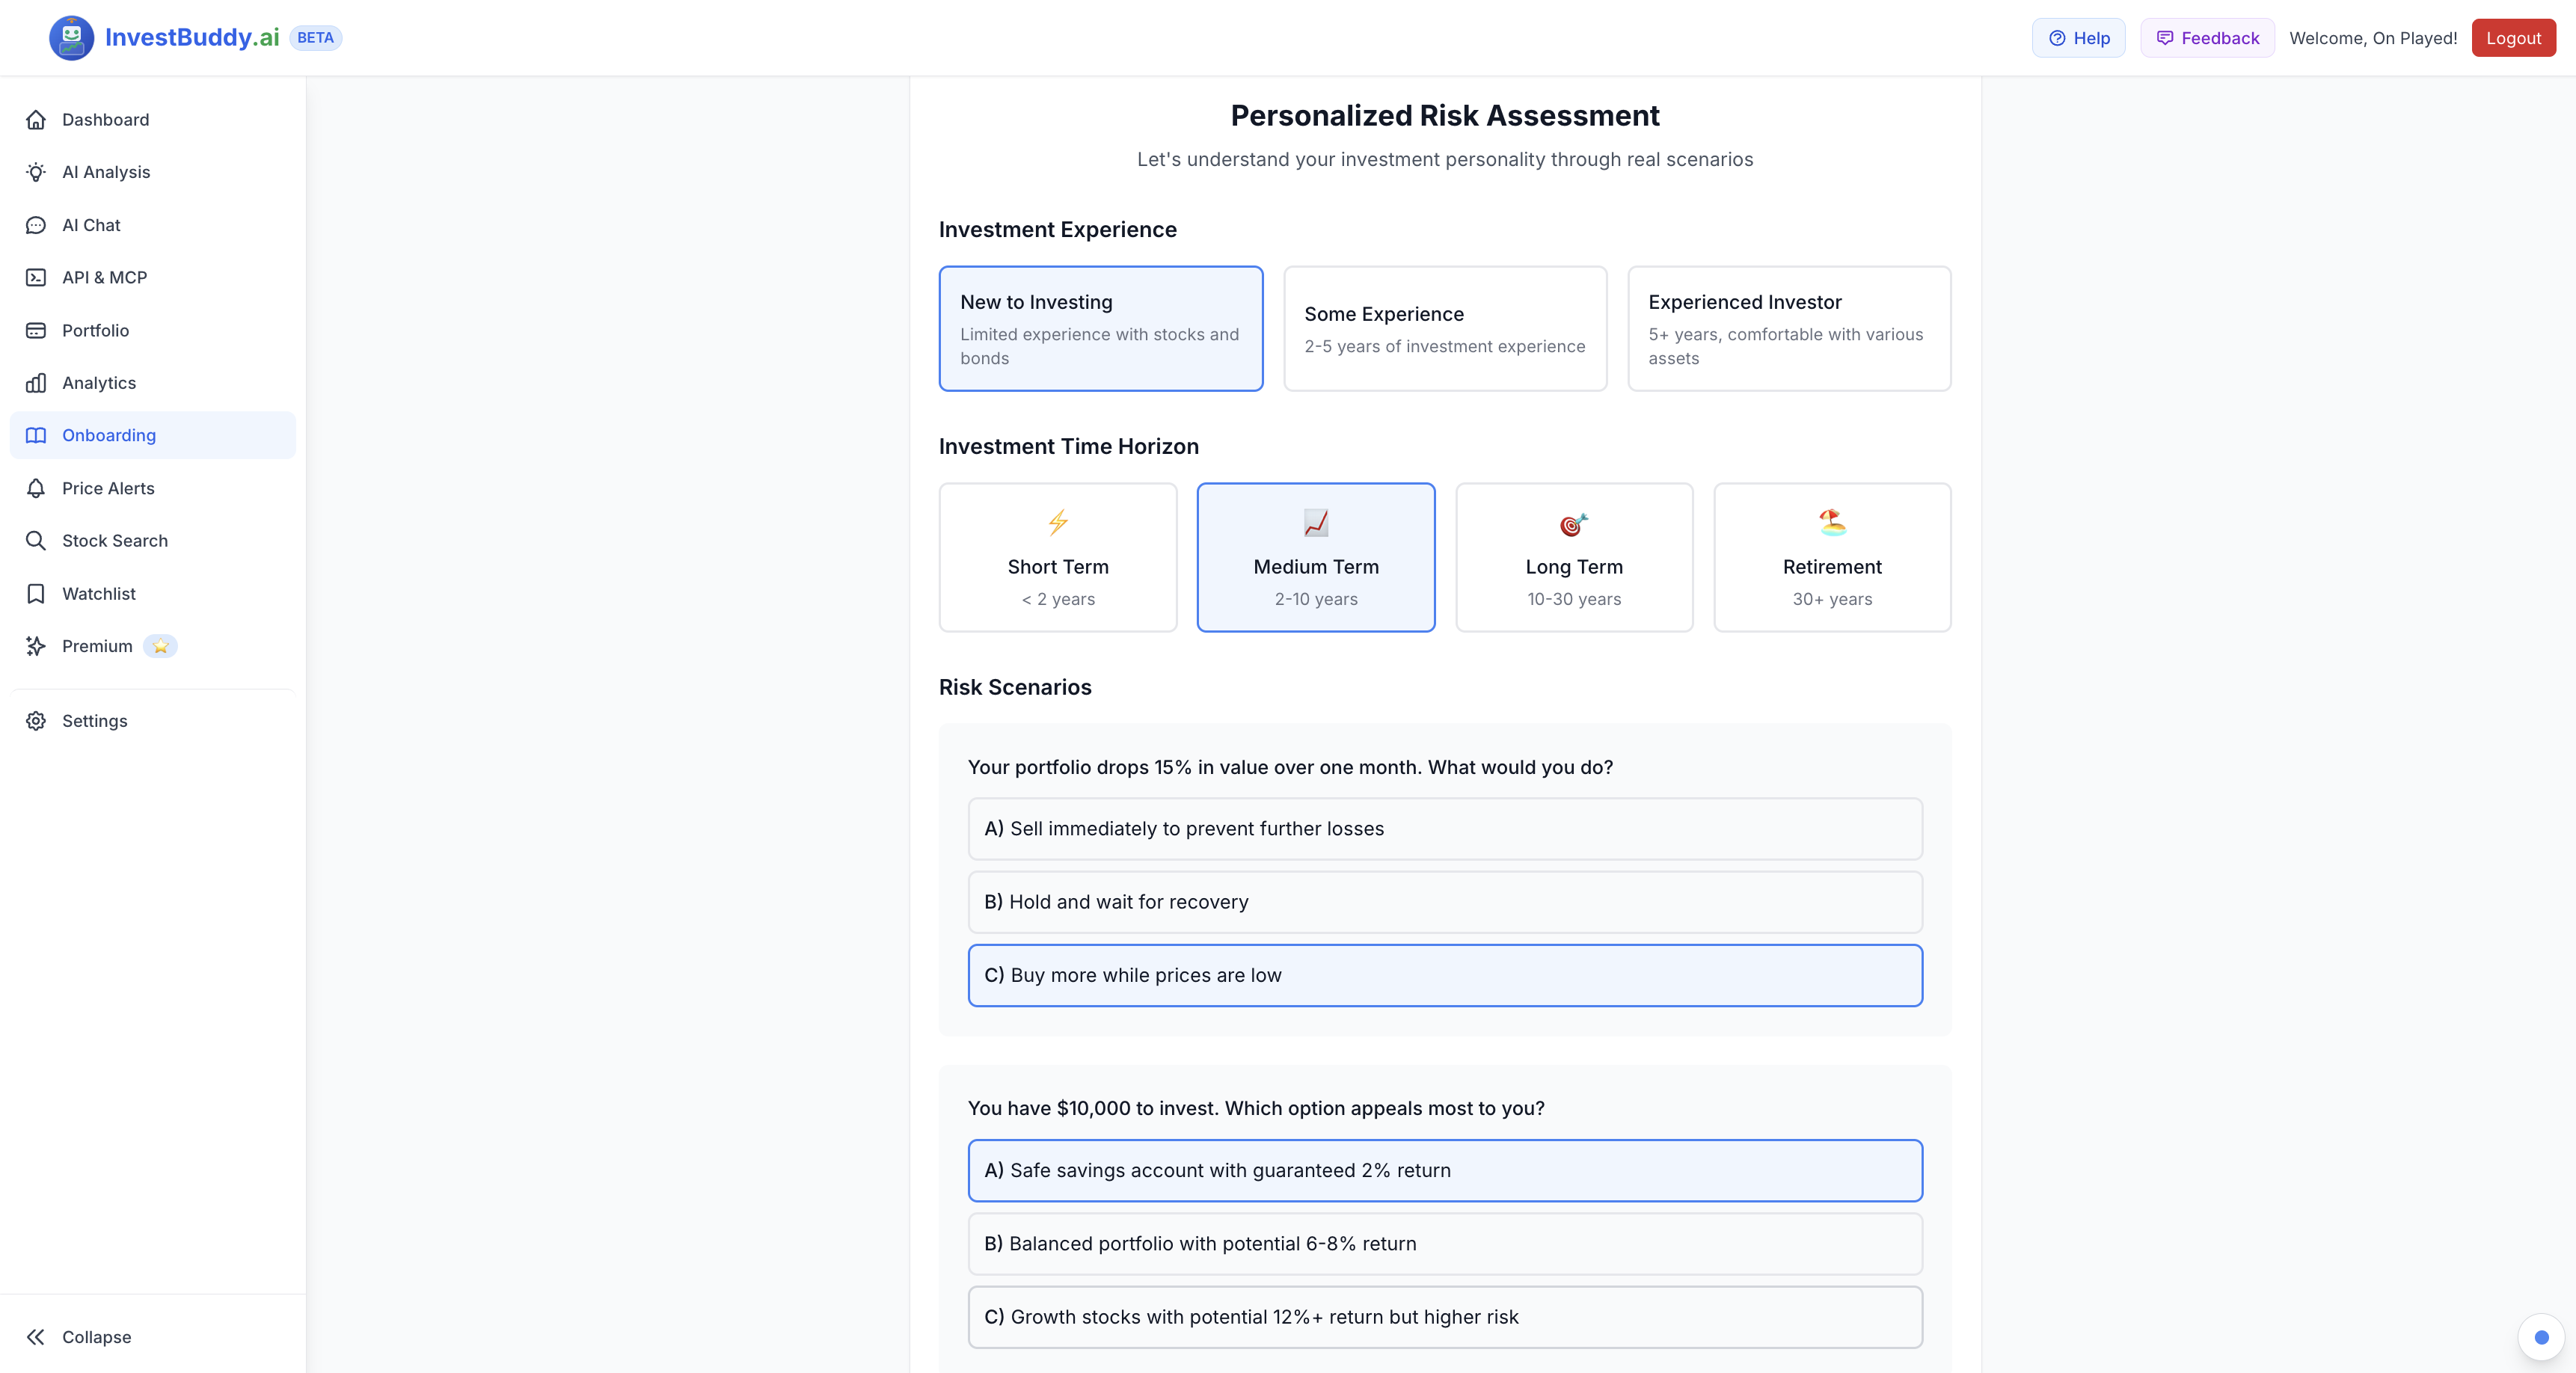Screen dimensions: 2576x1373
Task: Click the Logout button
Action: 2514,38
